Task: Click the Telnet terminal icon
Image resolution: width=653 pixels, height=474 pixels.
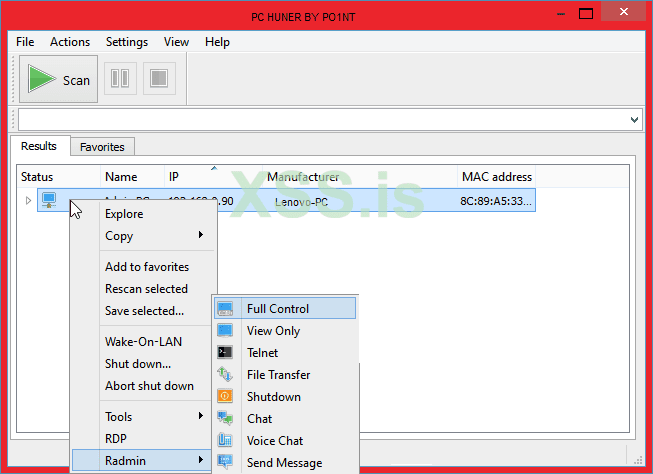Action: (225, 352)
